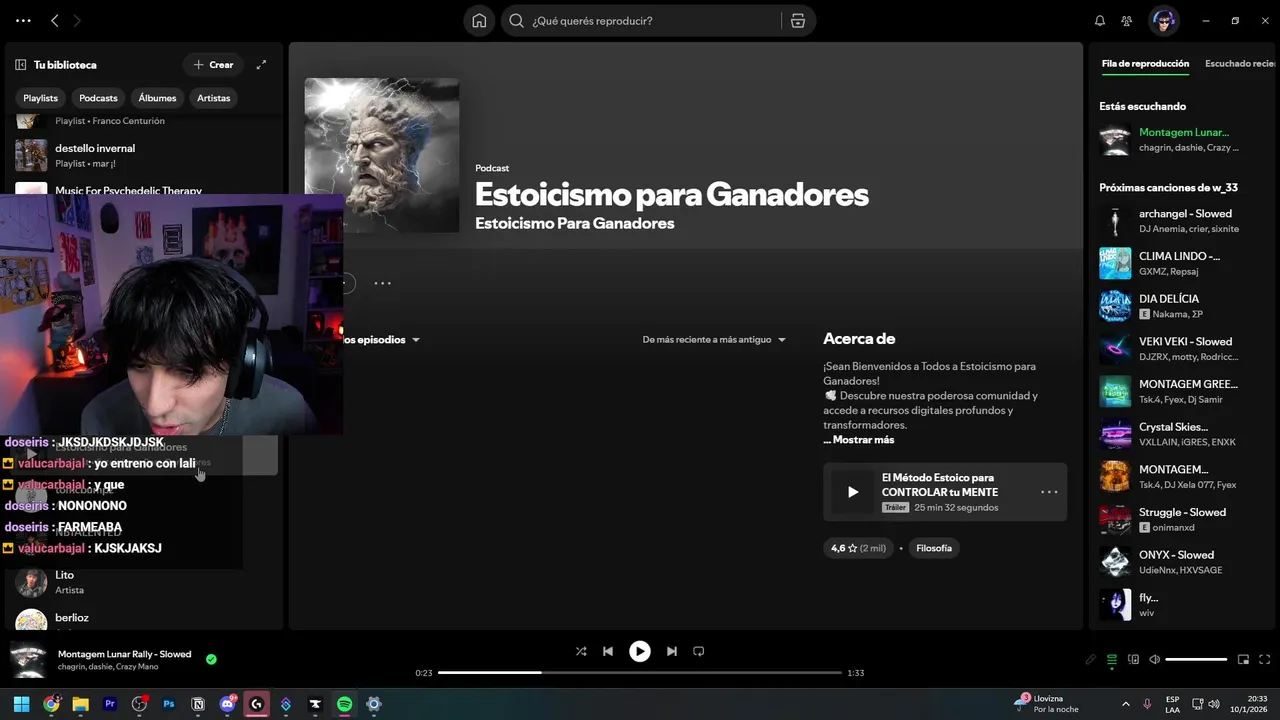Enter full screen player mode

click(x=1264, y=660)
